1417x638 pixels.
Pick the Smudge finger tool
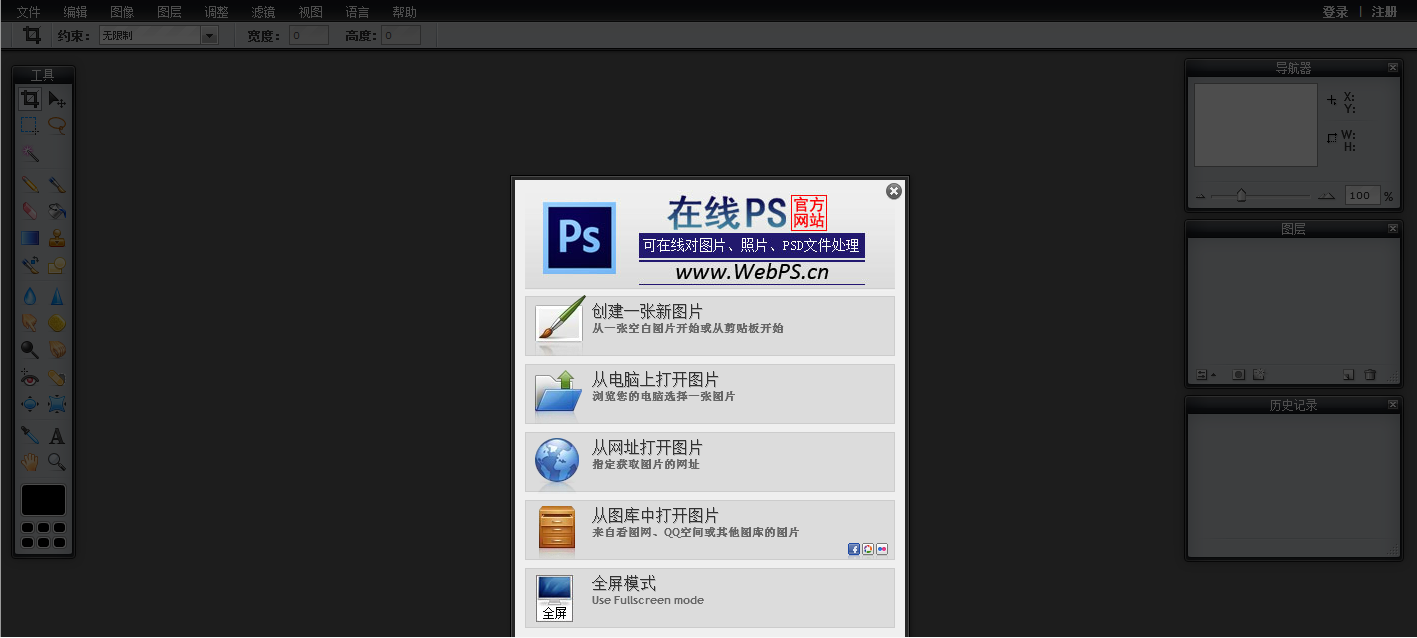[30, 322]
